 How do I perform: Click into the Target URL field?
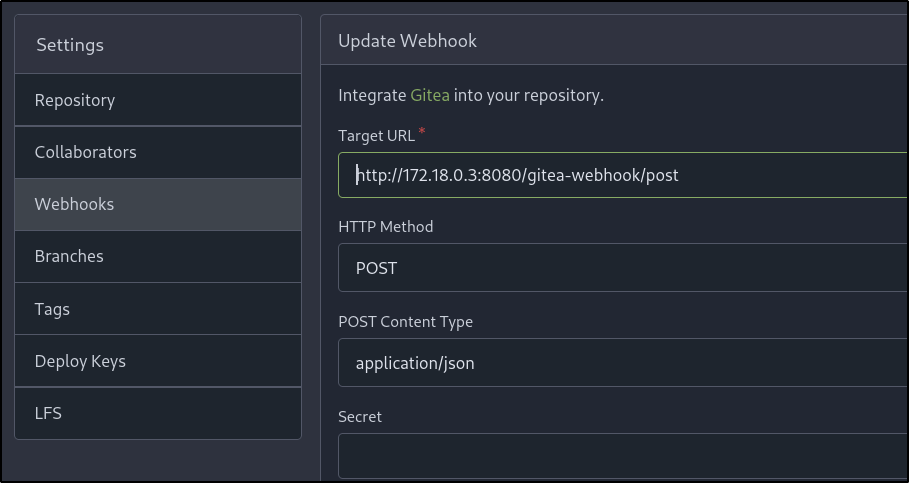point(620,176)
